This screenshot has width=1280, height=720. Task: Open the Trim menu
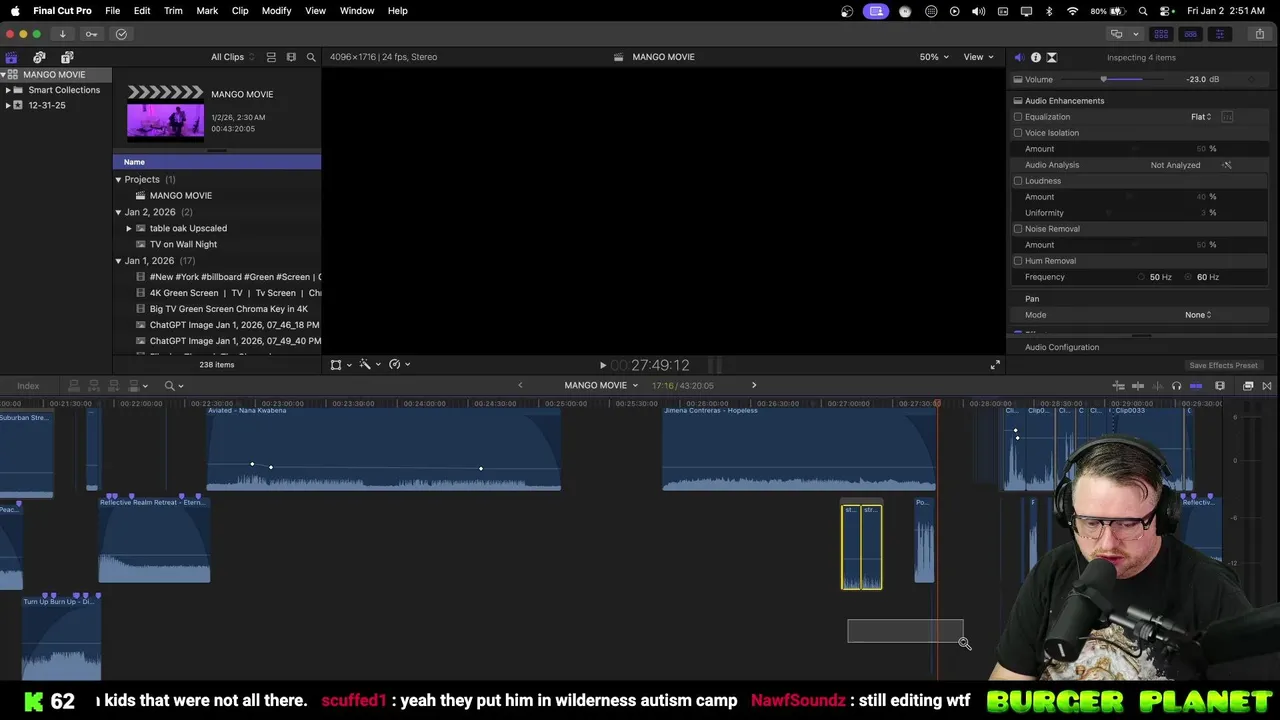point(173,10)
